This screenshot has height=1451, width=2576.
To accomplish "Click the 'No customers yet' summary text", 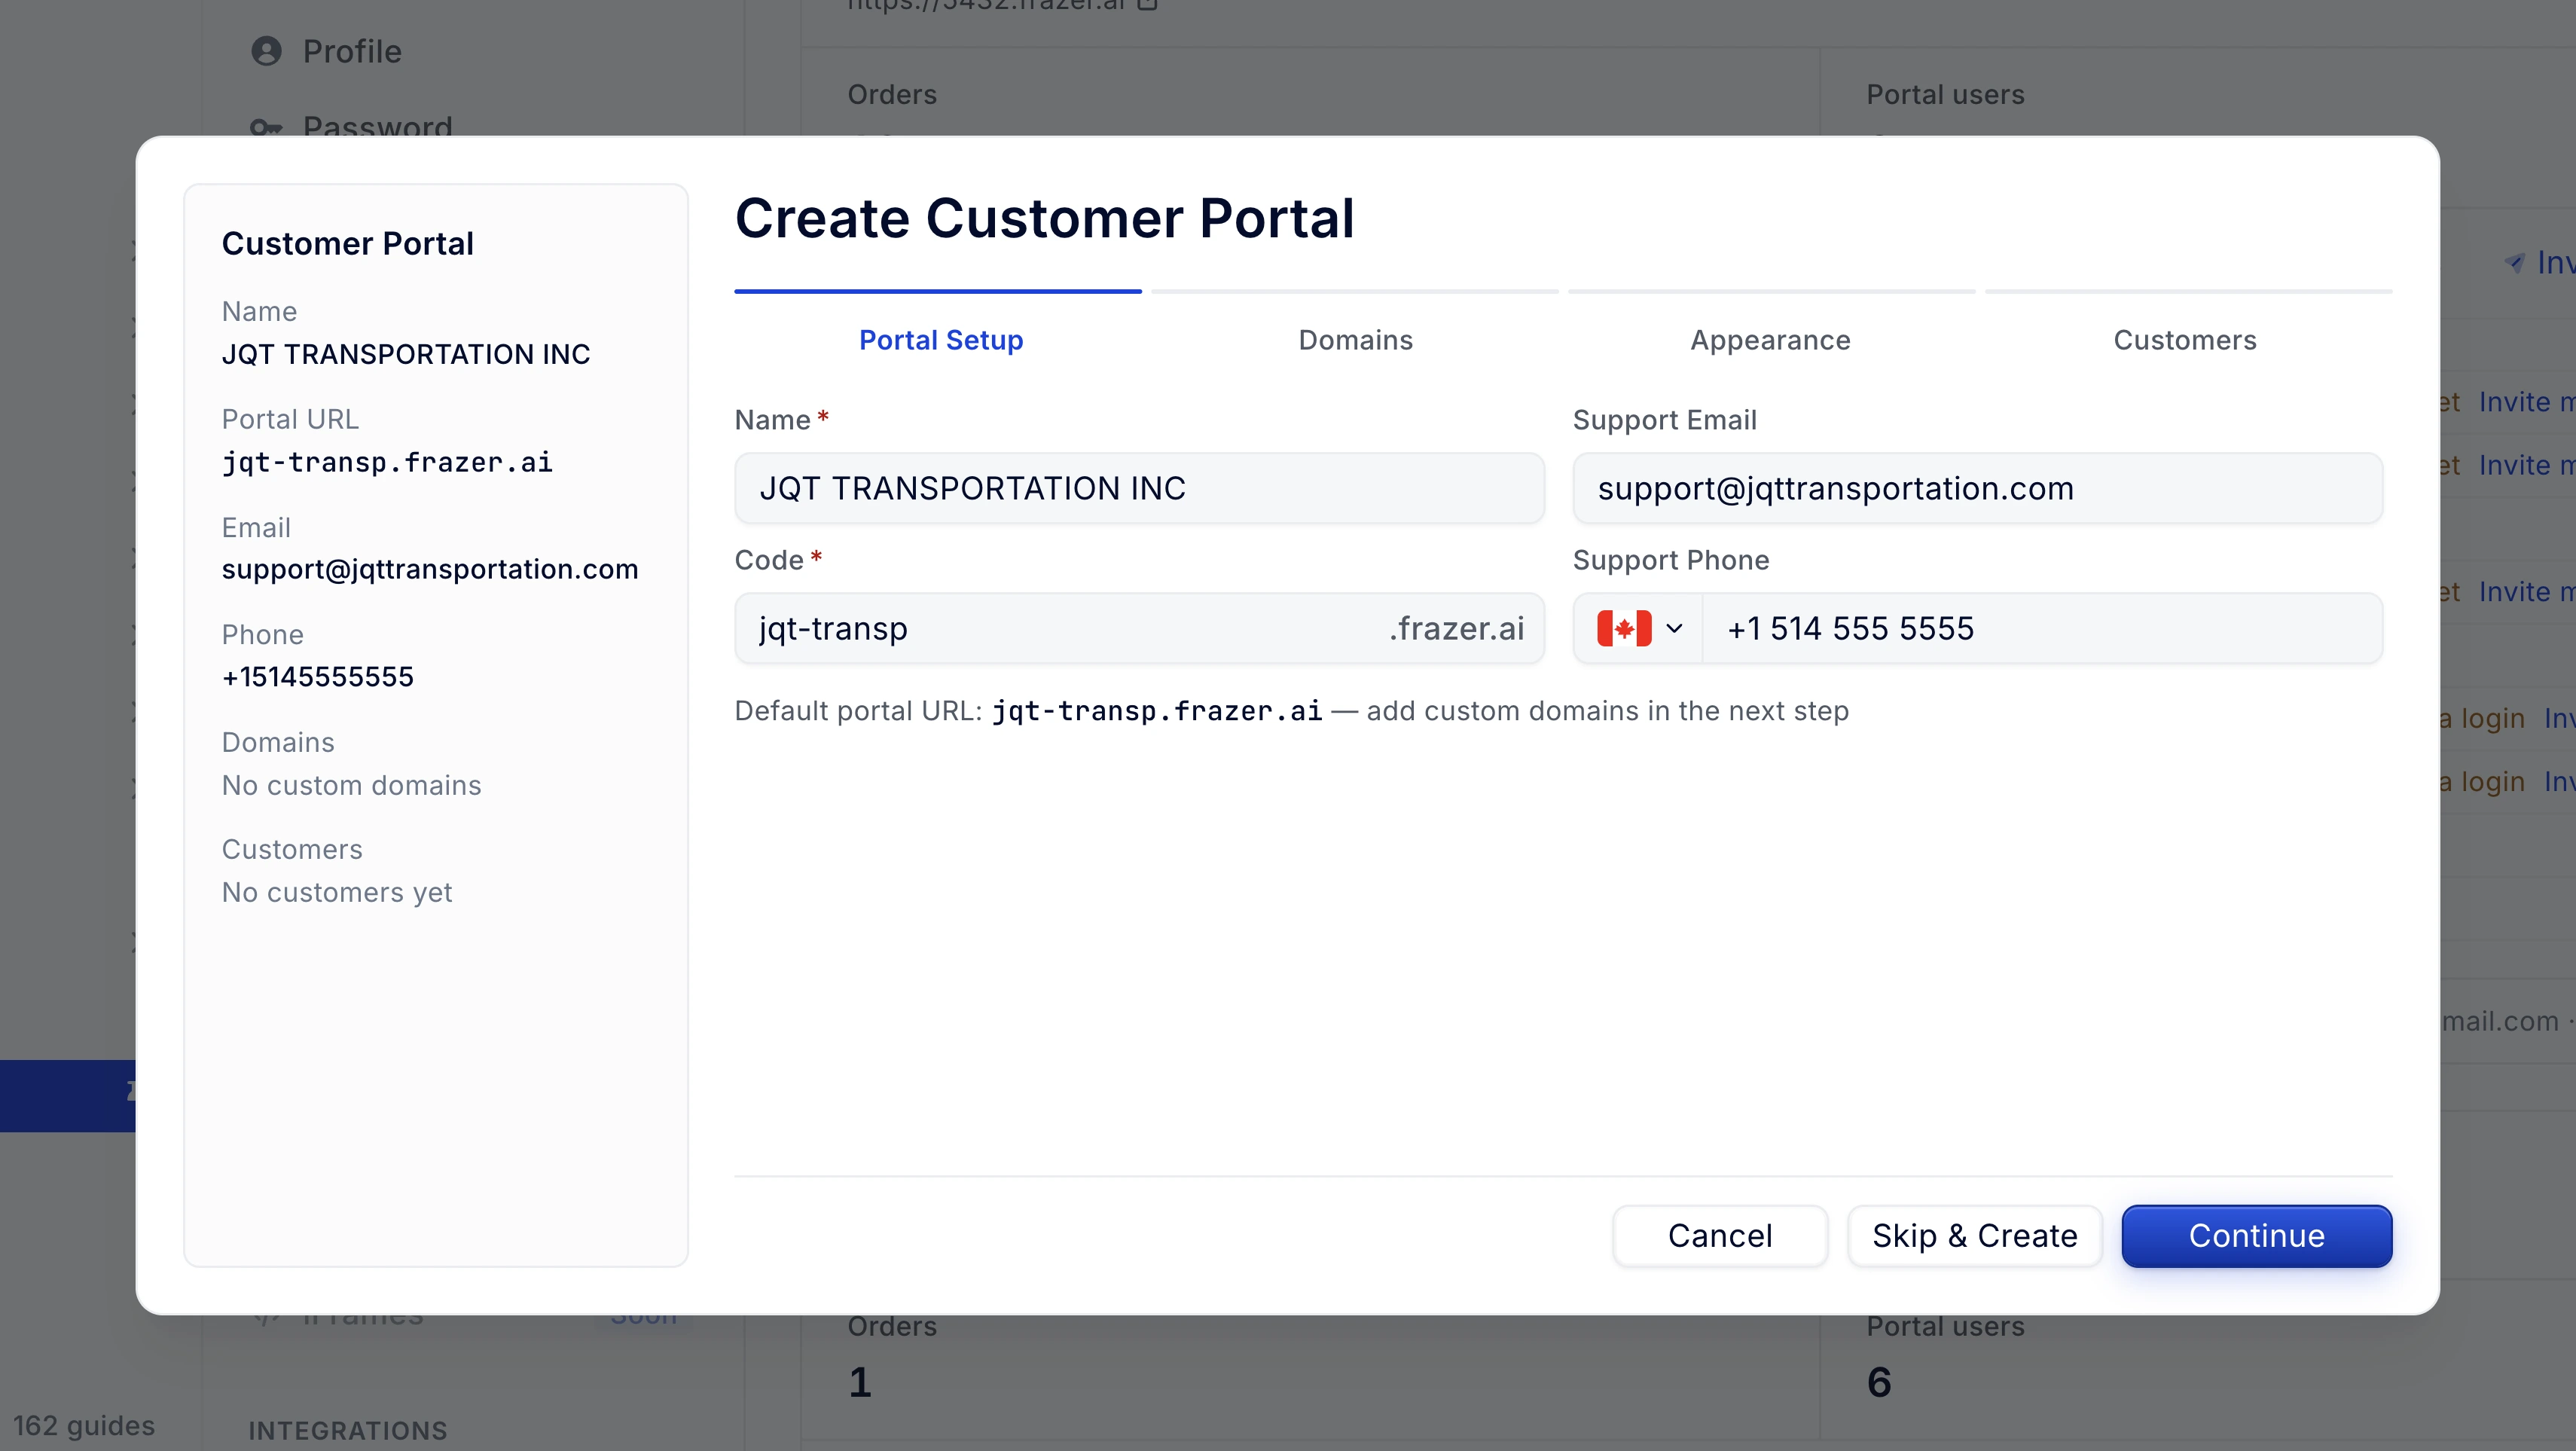I will click(x=337, y=892).
